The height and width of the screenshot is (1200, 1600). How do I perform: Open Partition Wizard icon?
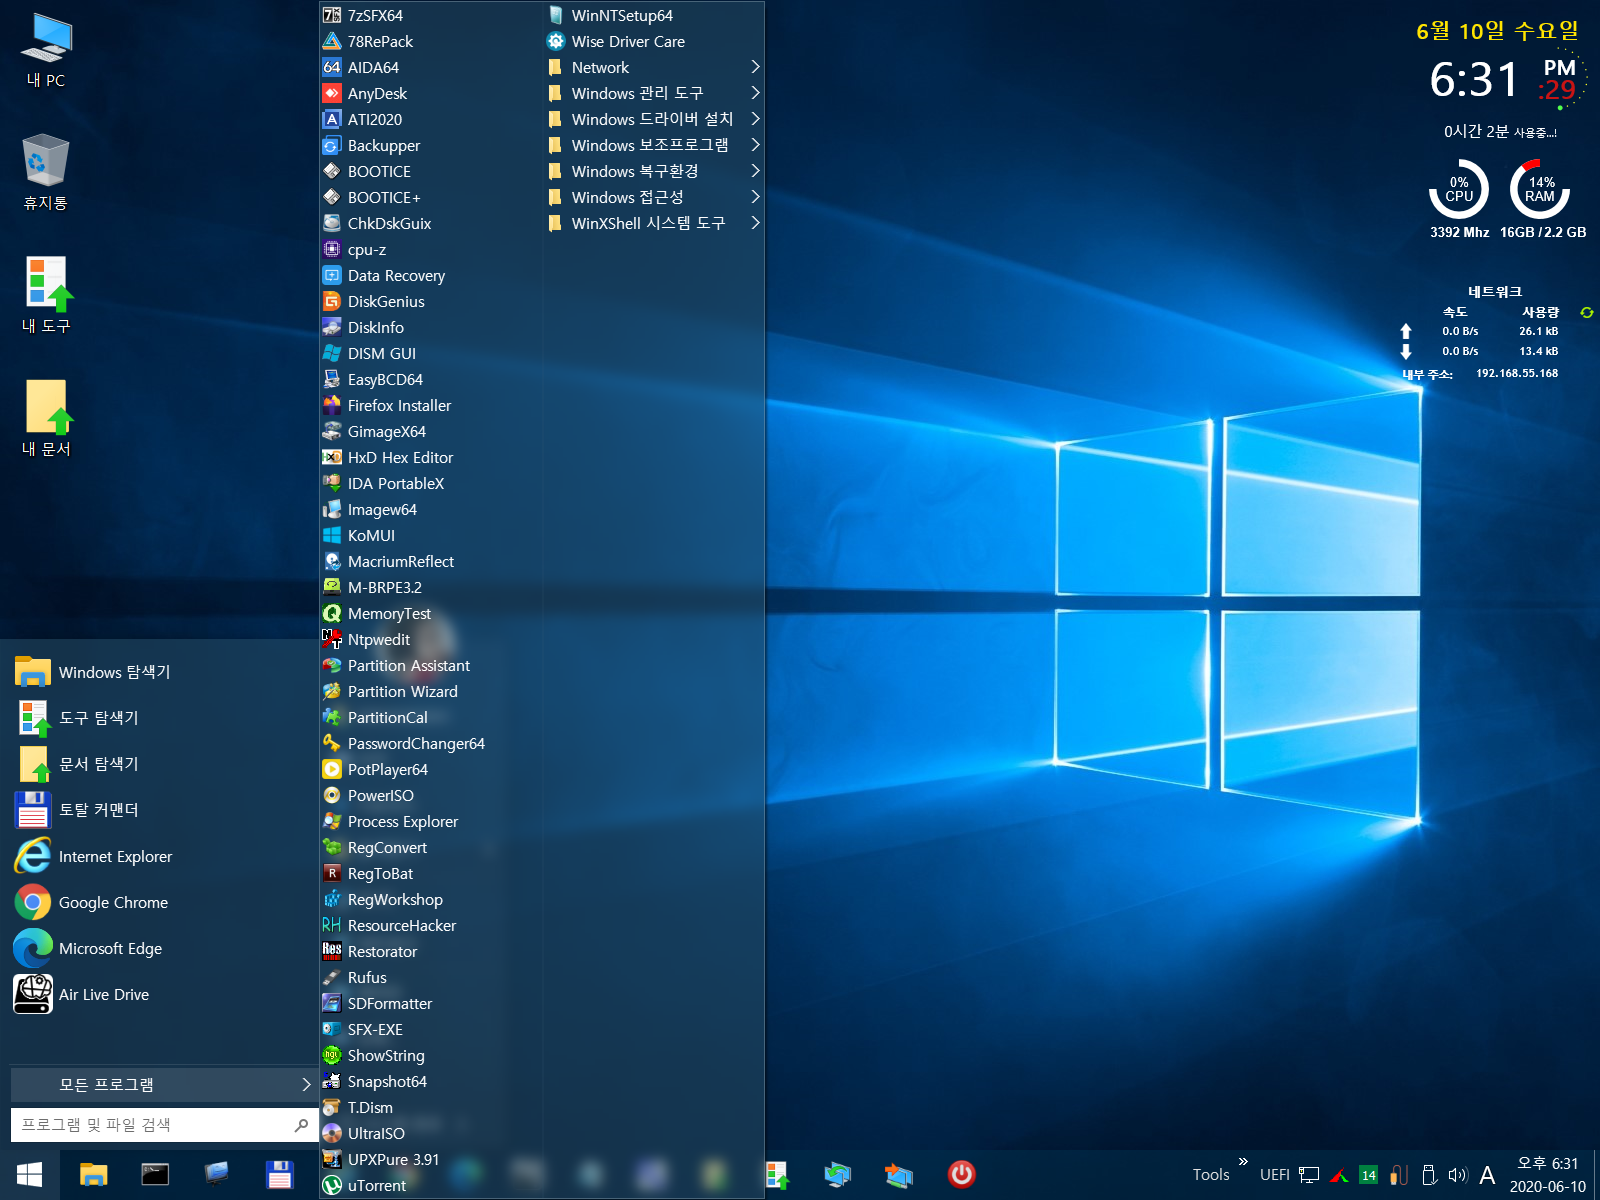[332, 691]
